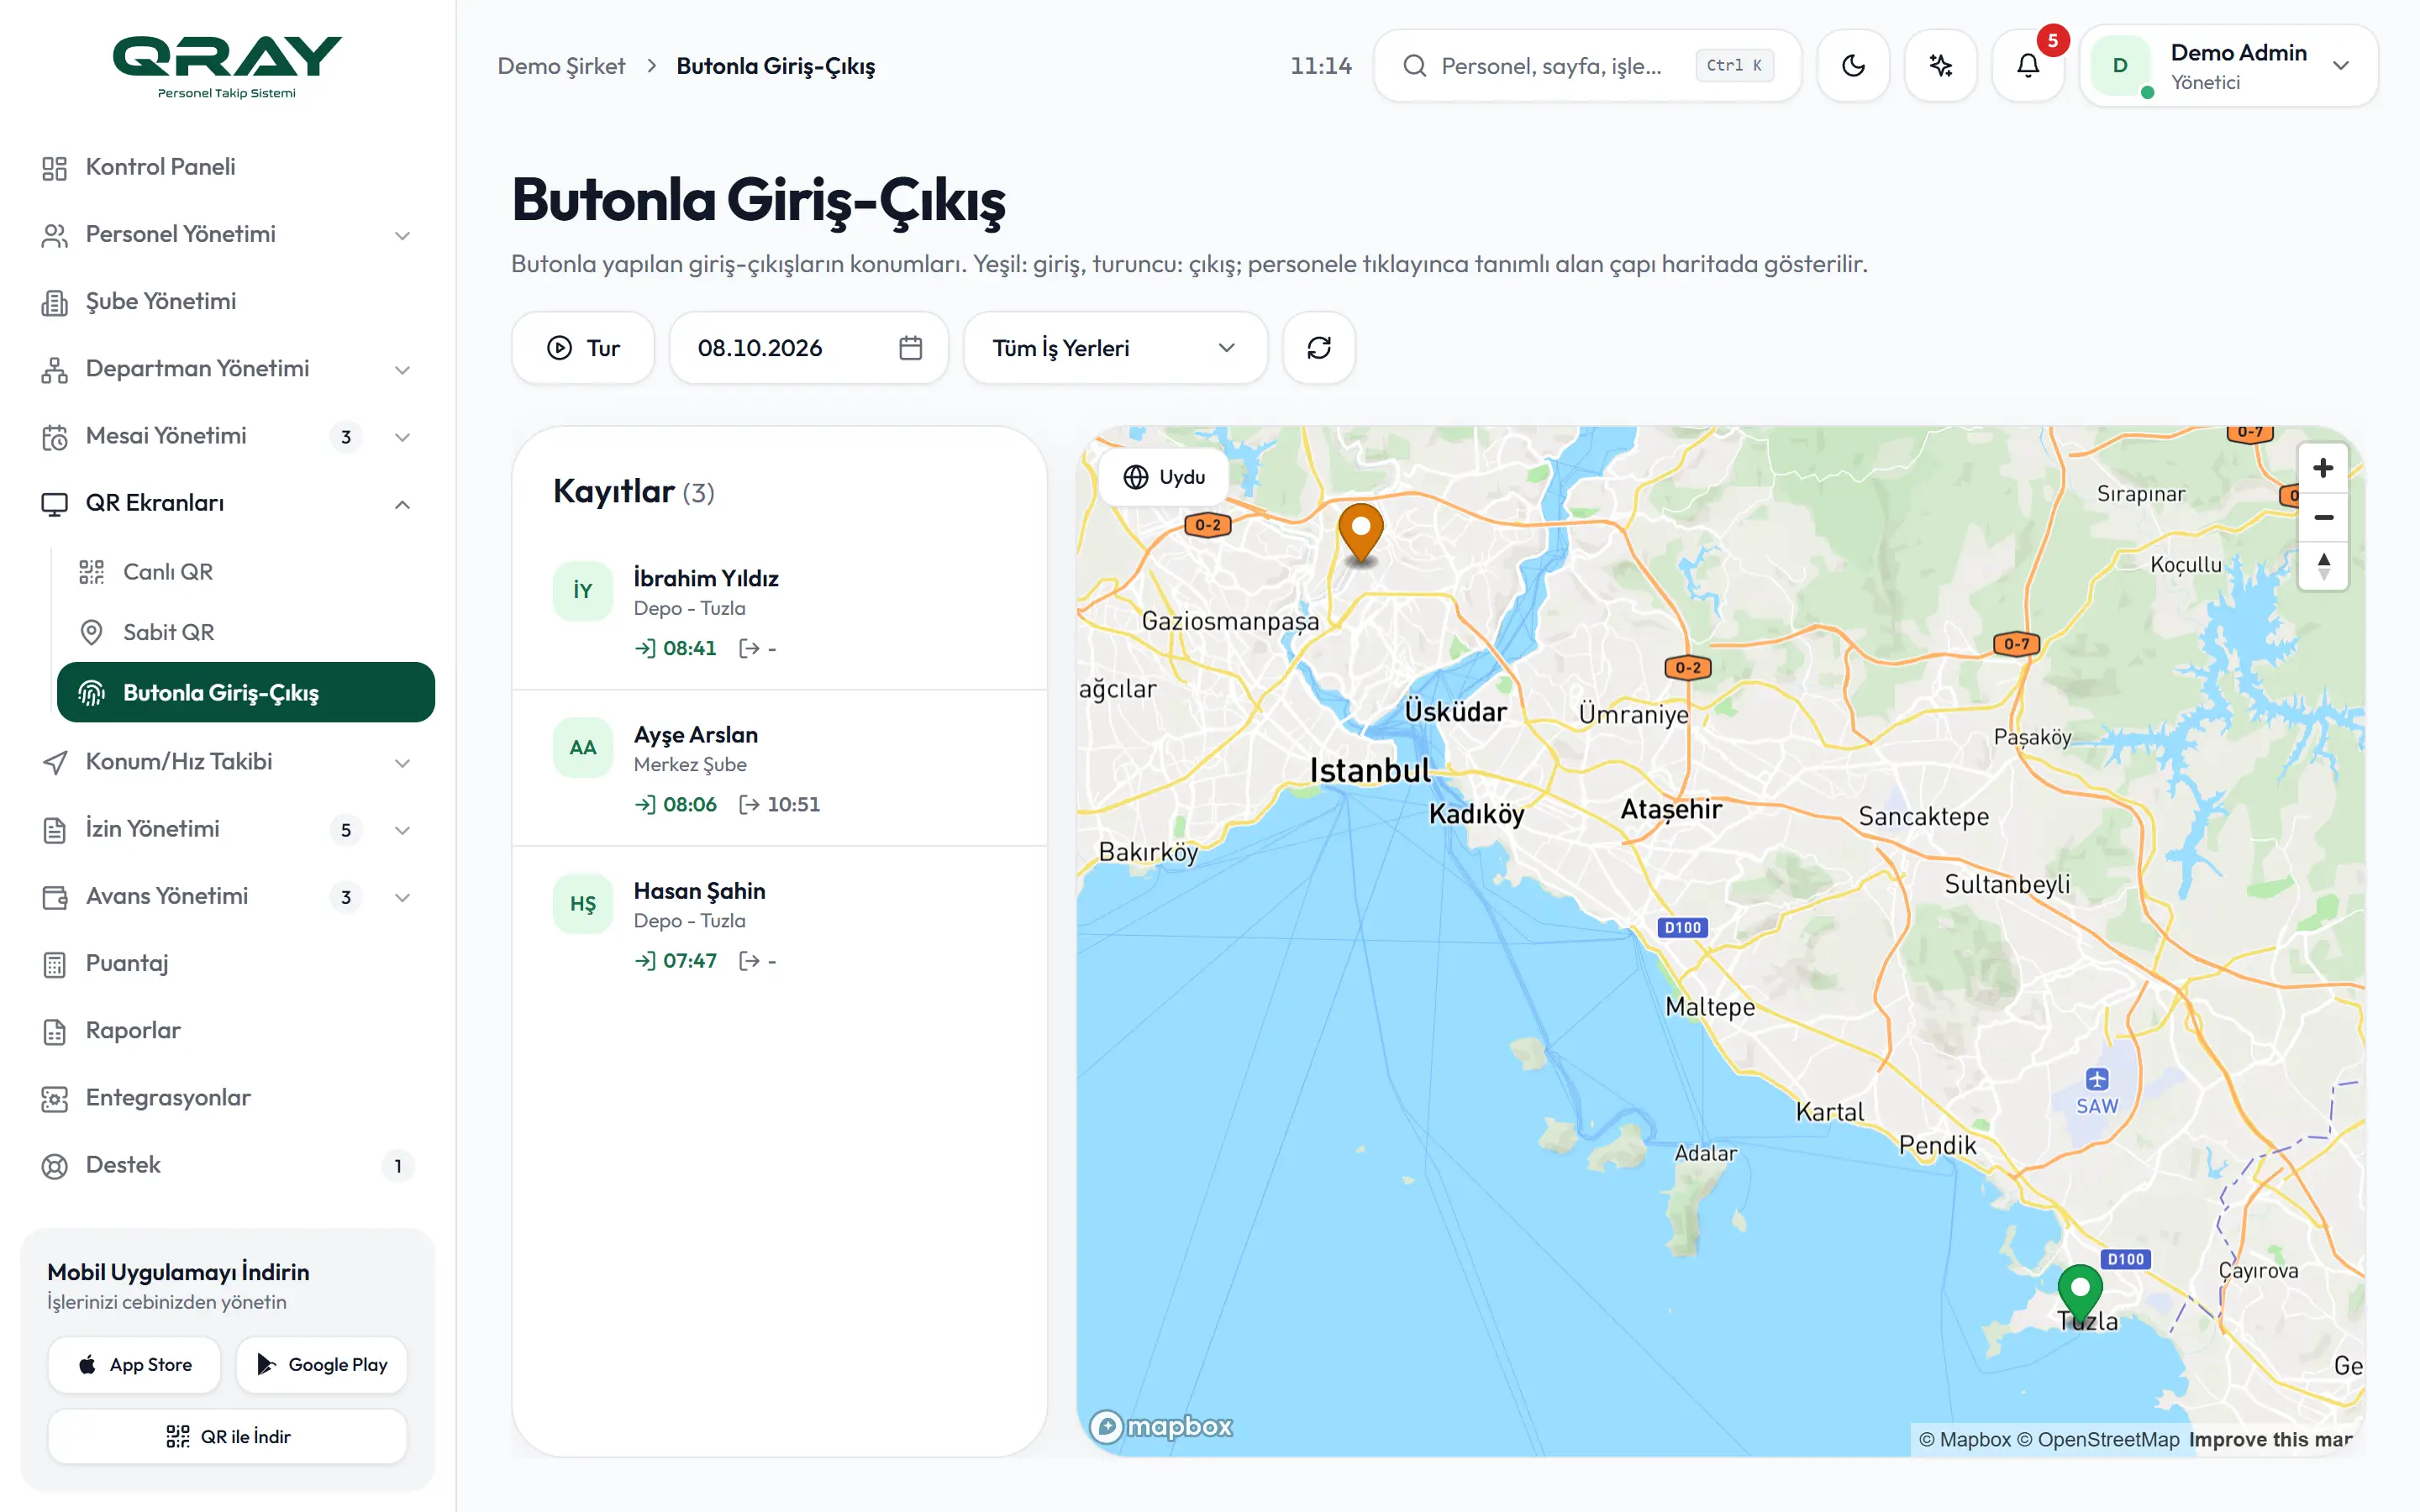
Task: Open the Tüm İş Yerleri dropdown
Action: click(x=1115, y=348)
